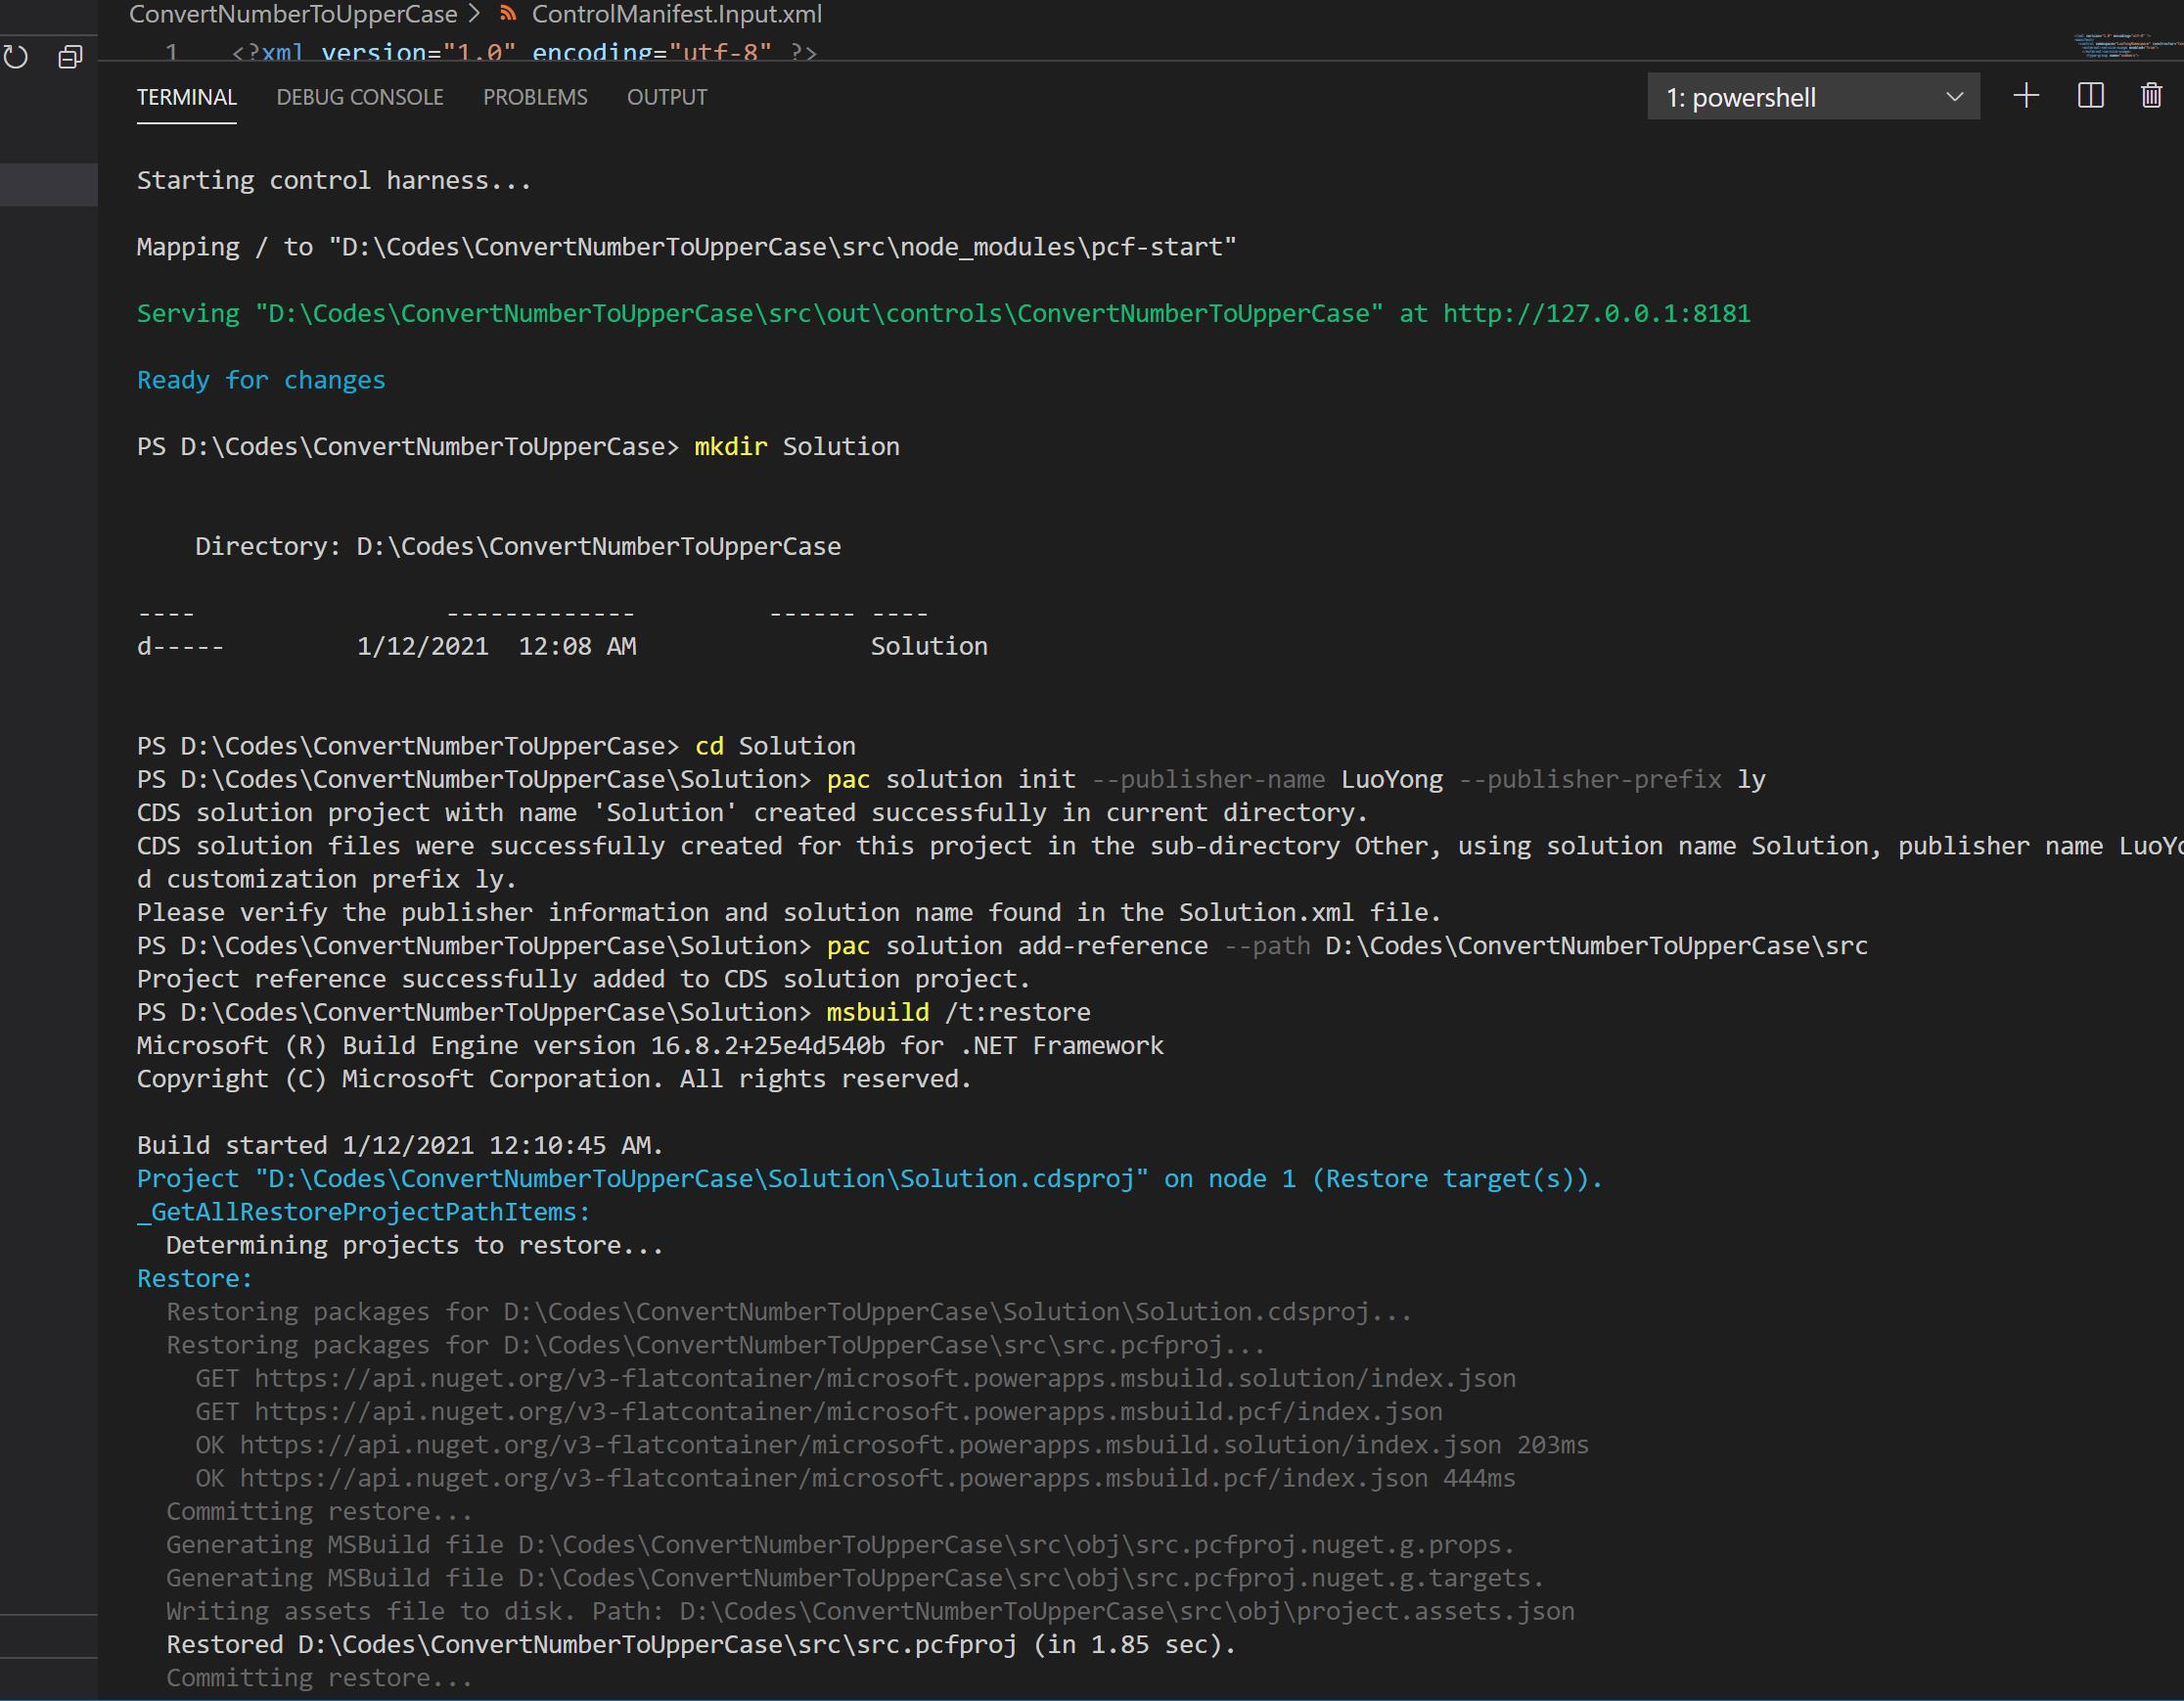
Task: Click 'Mapping / to' pcf-start path line
Action: [687, 247]
